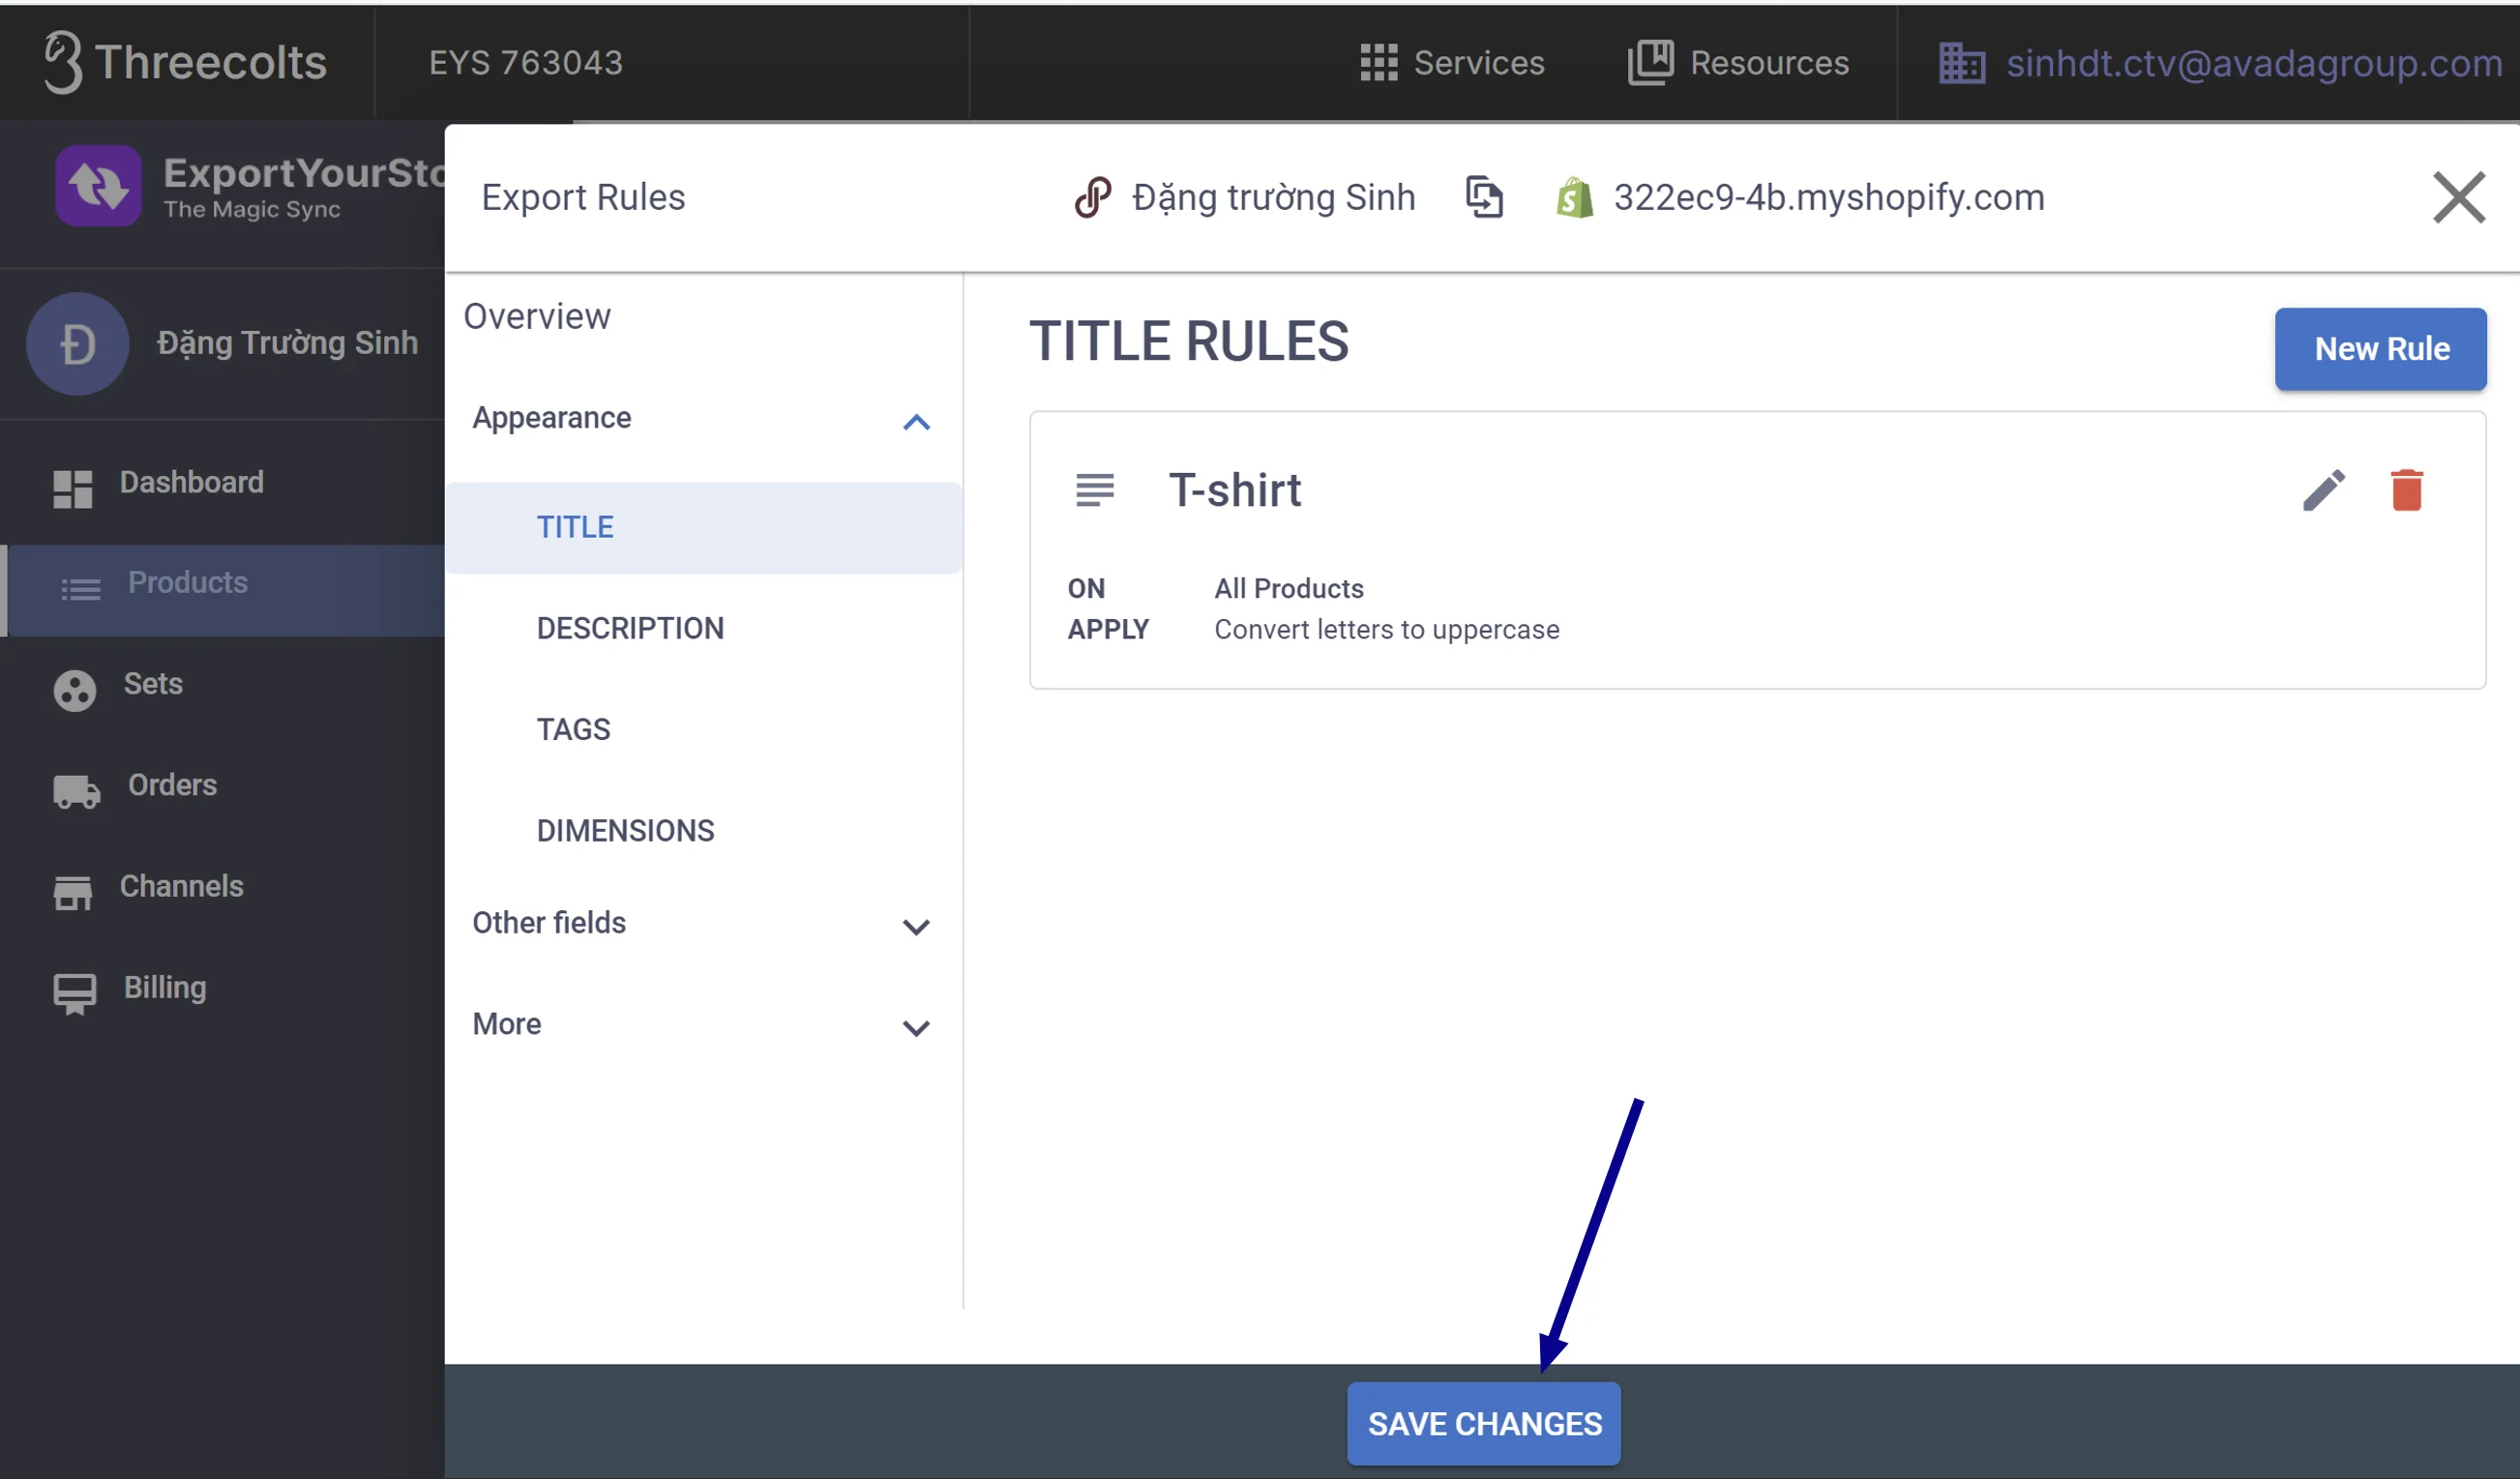Image resolution: width=2520 pixels, height=1479 pixels.
Task: Select the TITLE rules tab
Action: pos(704,527)
